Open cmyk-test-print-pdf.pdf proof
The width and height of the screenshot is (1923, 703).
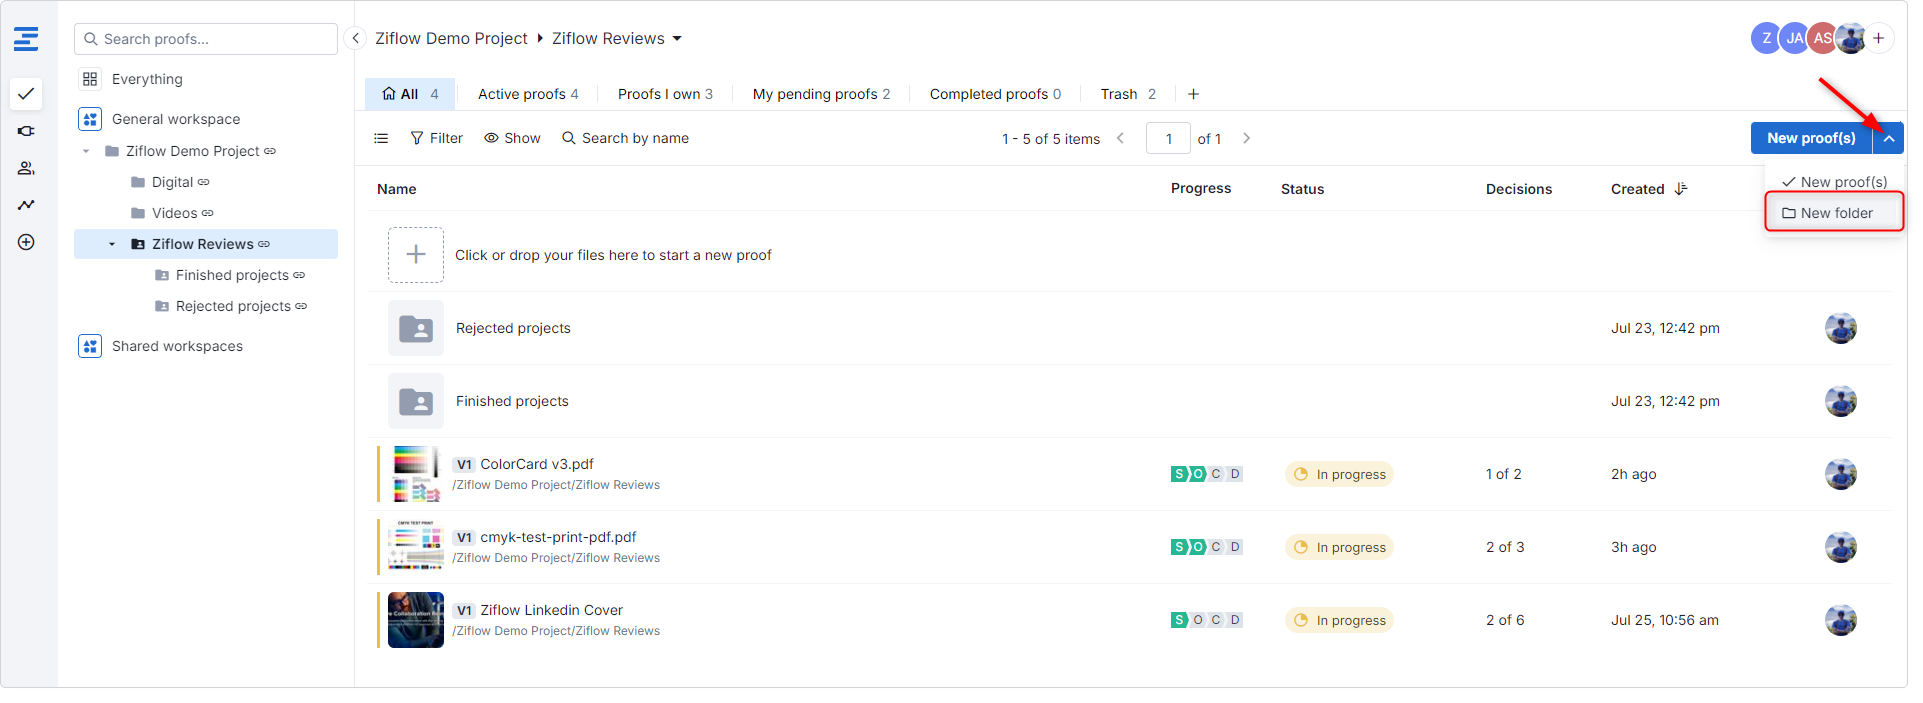coord(558,537)
